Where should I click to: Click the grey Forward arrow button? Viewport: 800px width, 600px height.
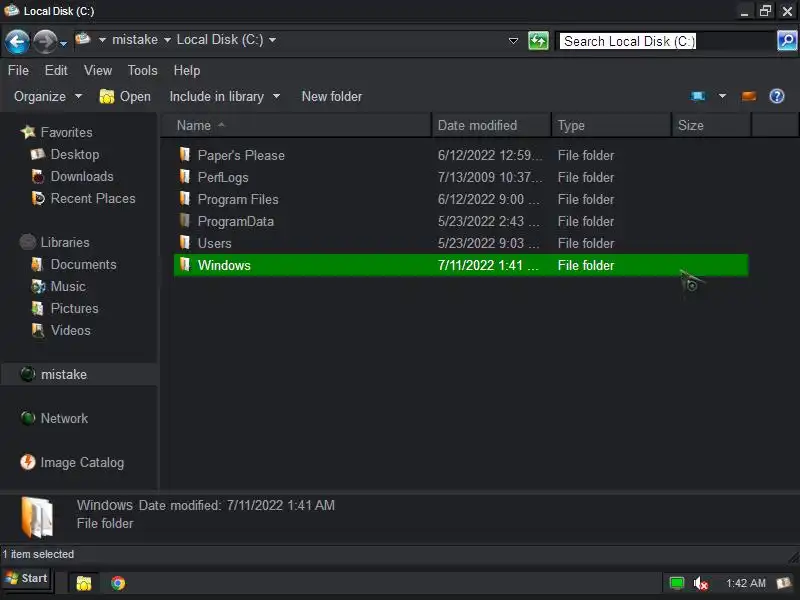[x=45, y=41]
